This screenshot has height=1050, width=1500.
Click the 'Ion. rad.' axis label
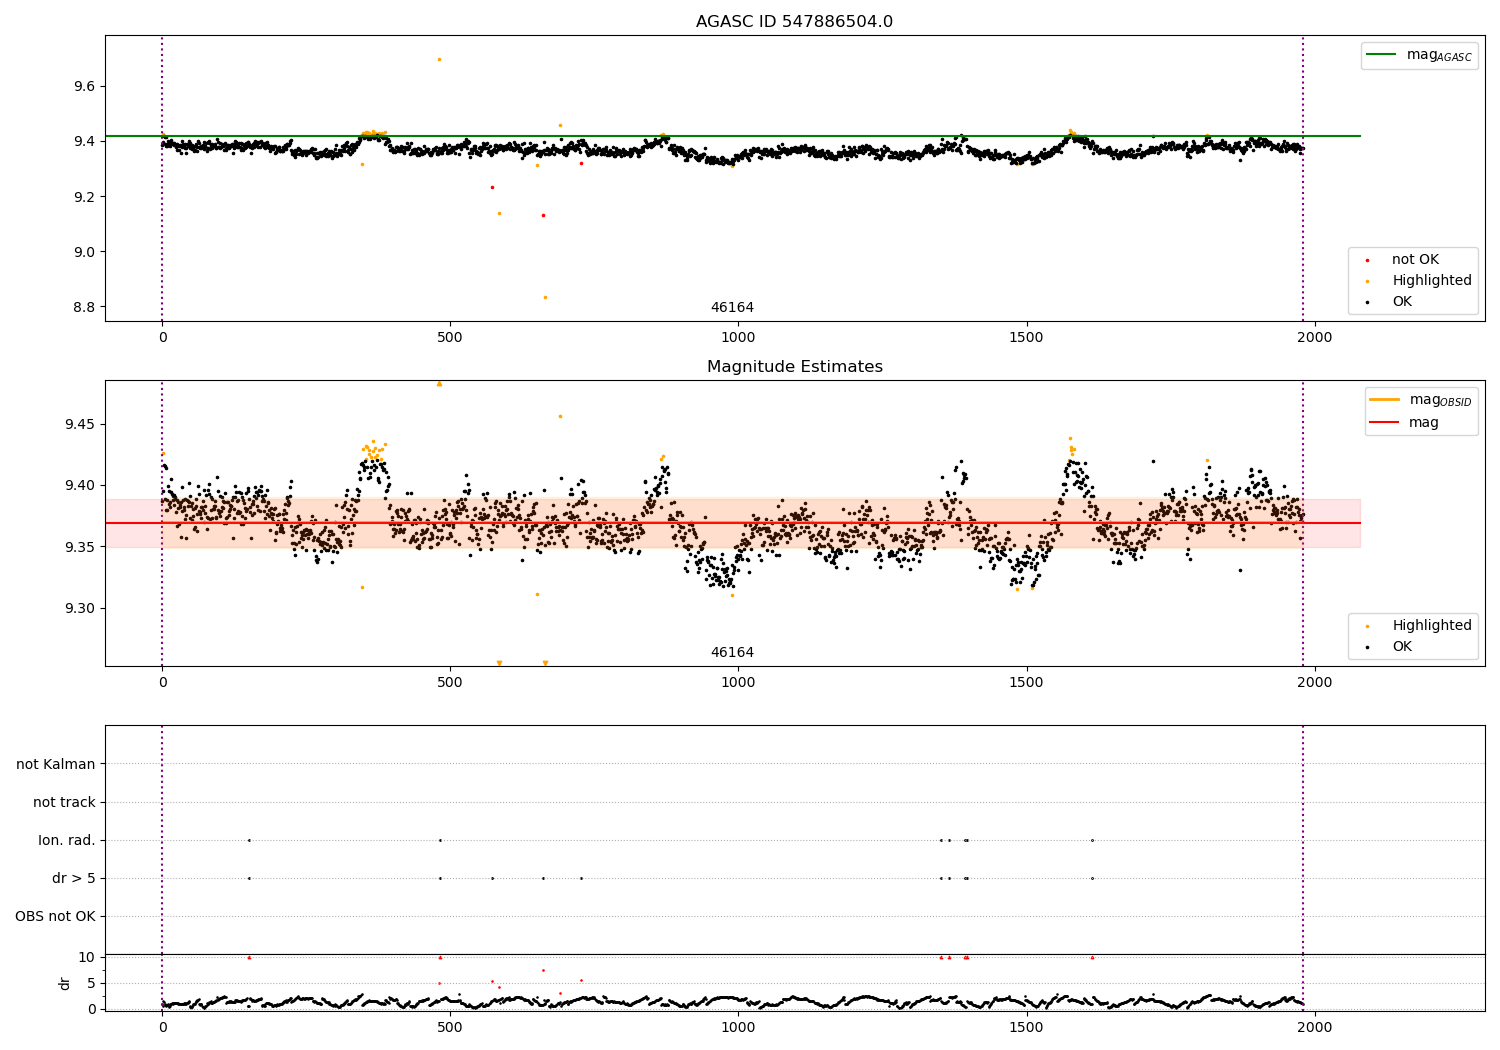click(67, 840)
